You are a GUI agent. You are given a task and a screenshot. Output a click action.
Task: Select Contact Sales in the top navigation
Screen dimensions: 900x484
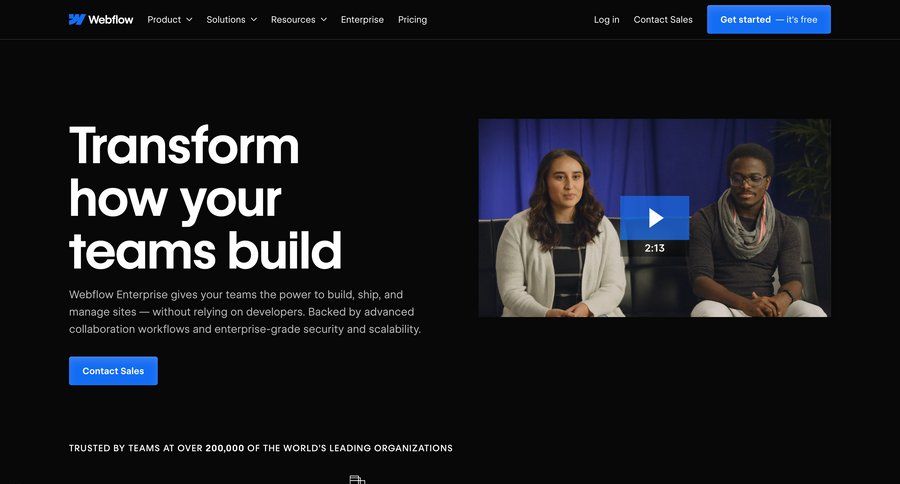coord(663,20)
